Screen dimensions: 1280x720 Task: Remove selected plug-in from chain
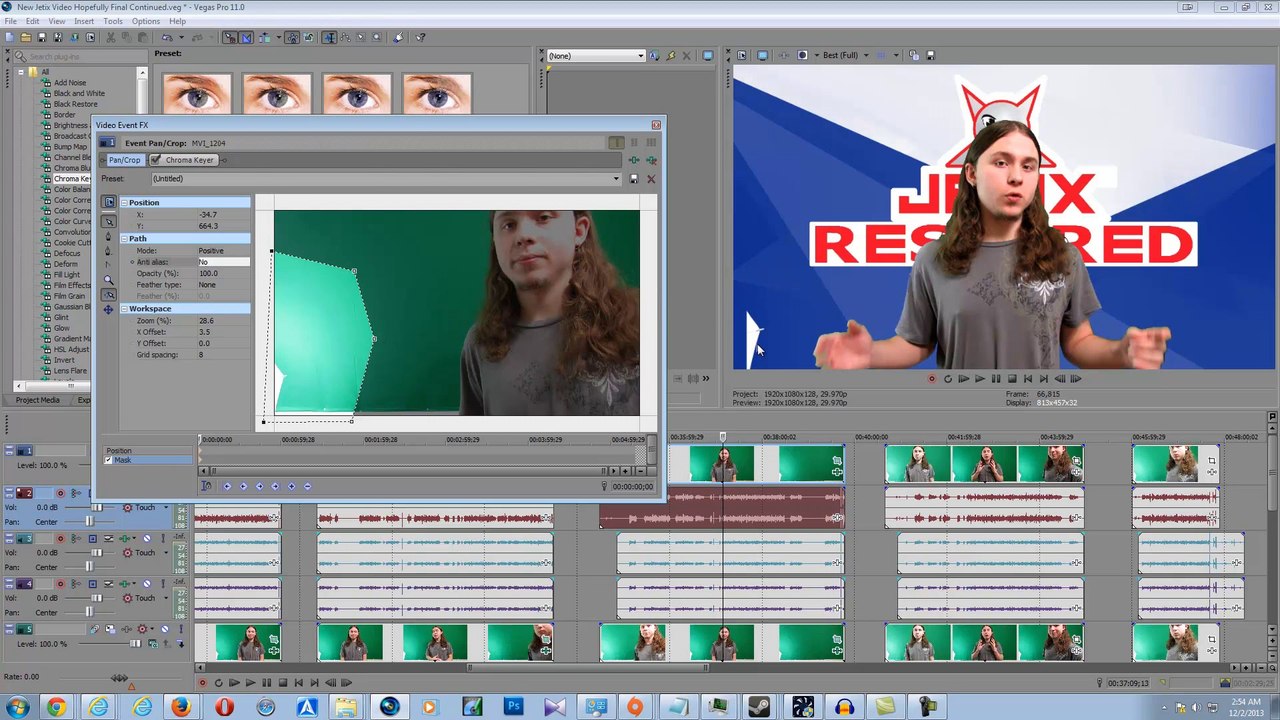[x=651, y=160]
